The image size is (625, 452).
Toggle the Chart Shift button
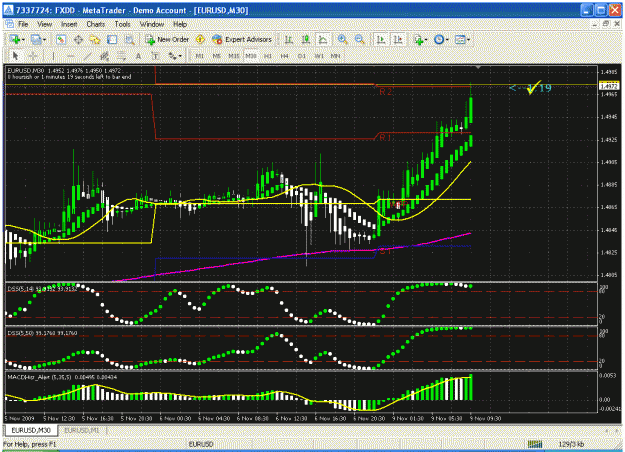point(398,39)
